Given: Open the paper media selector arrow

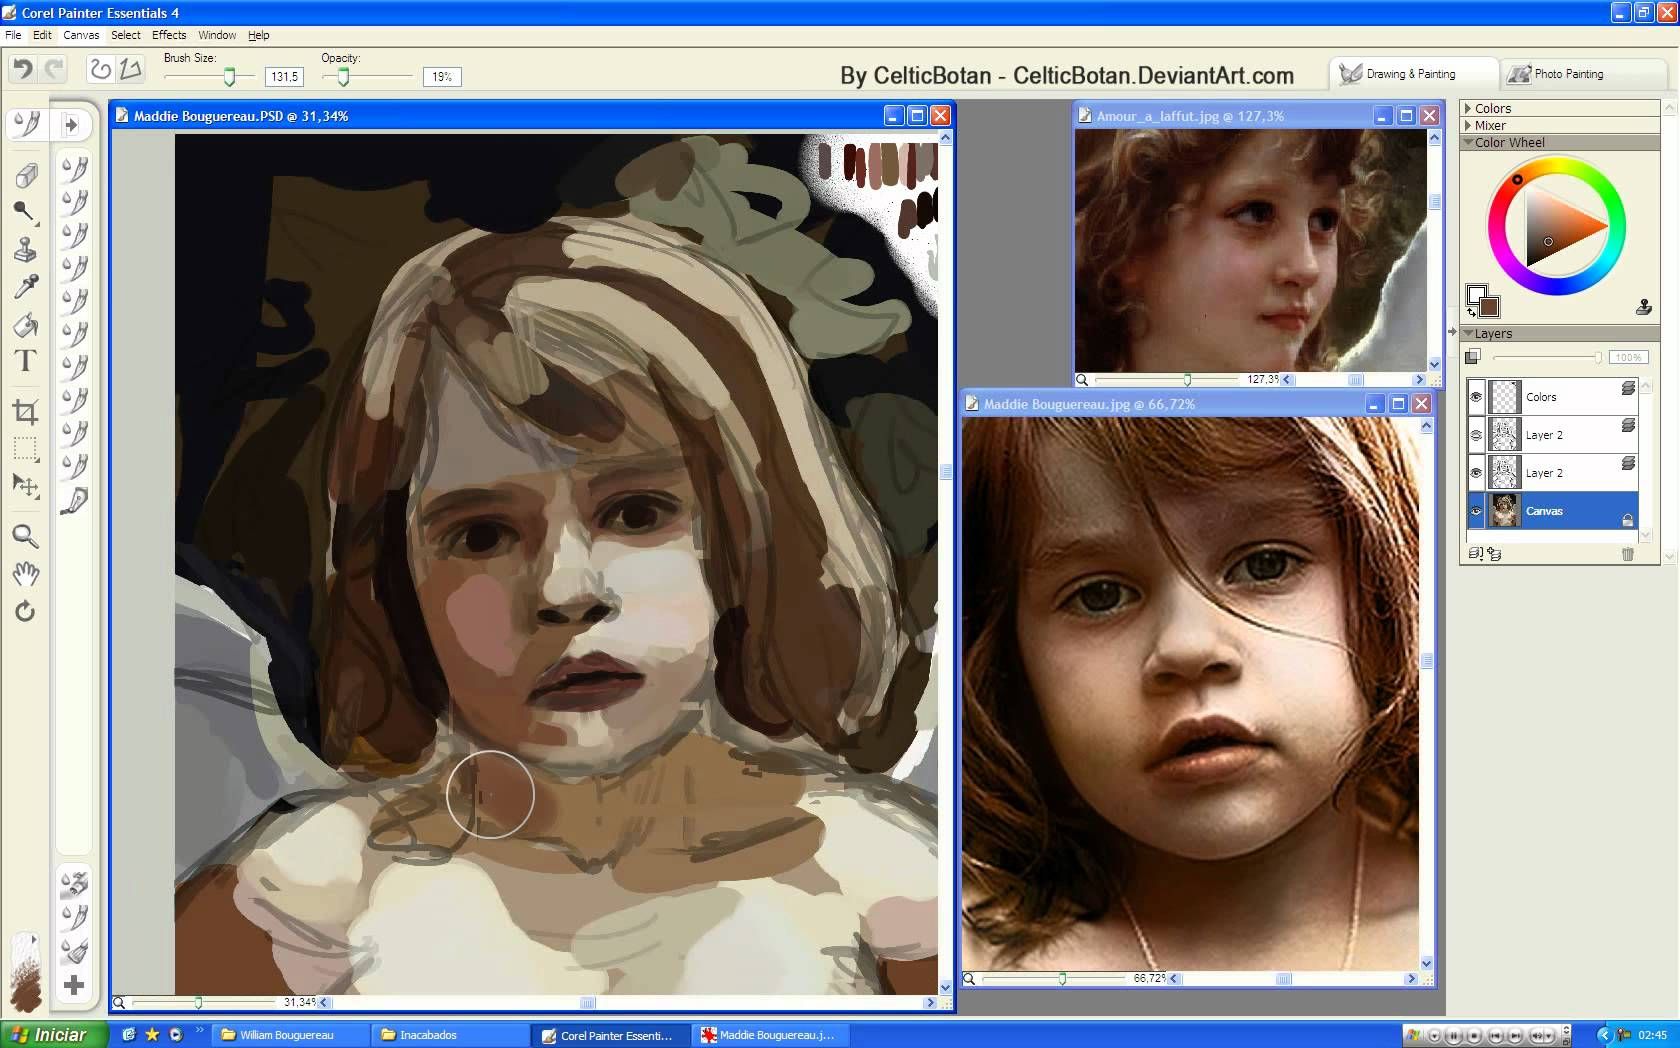Looking at the screenshot, I should 35,940.
